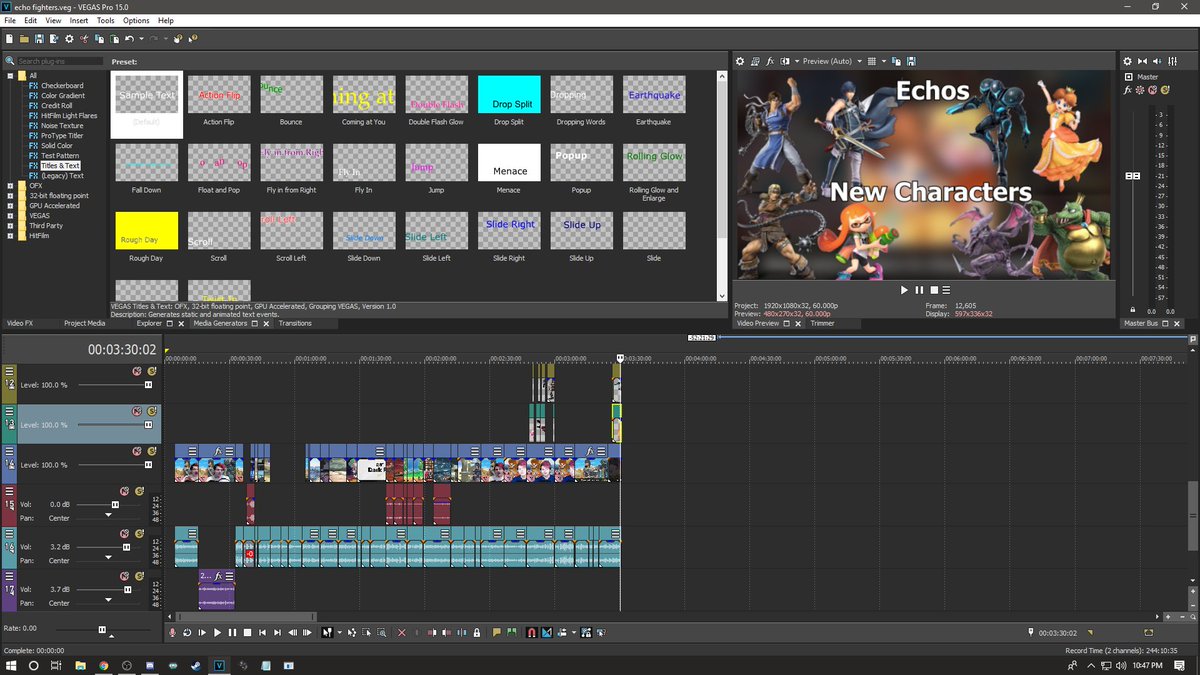Switch to the Transitions tab
The image size is (1200, 675).
tap(295, 323)
